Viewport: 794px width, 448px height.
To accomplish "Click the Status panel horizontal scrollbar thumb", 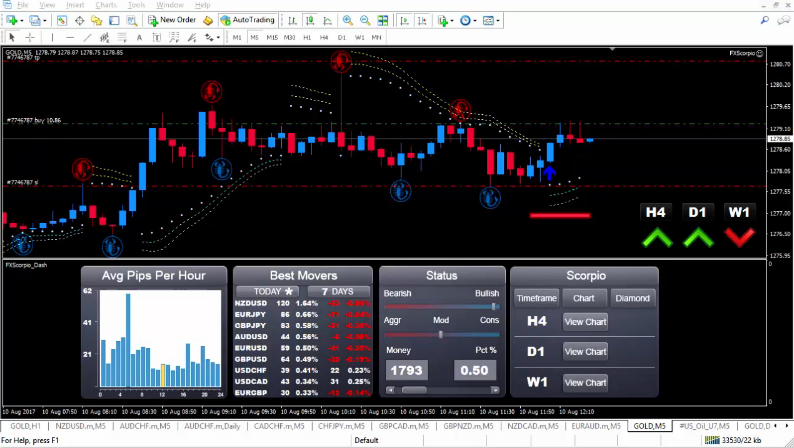I will (414, 390).
